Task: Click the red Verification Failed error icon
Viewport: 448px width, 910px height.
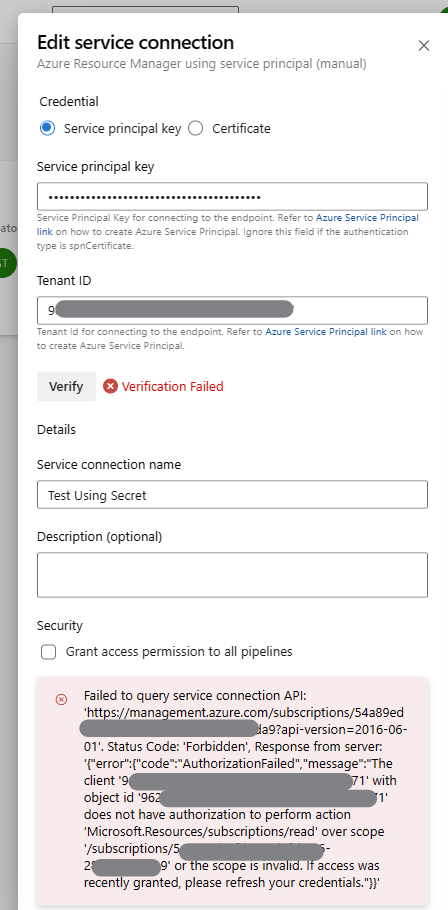Action: (110, 387)
